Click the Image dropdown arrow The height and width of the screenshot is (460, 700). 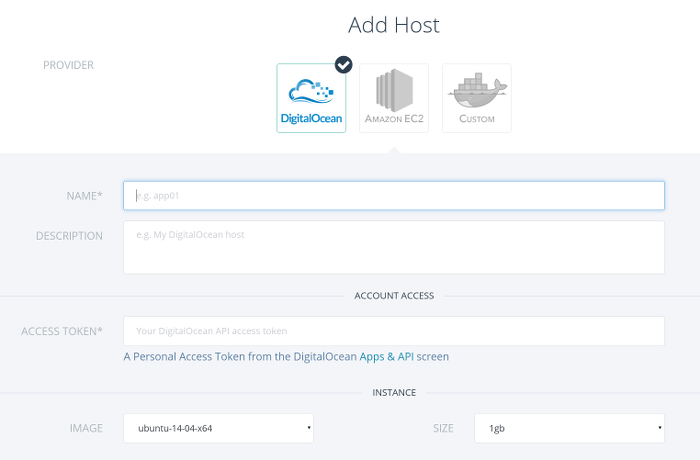click(x=309, y=428)
